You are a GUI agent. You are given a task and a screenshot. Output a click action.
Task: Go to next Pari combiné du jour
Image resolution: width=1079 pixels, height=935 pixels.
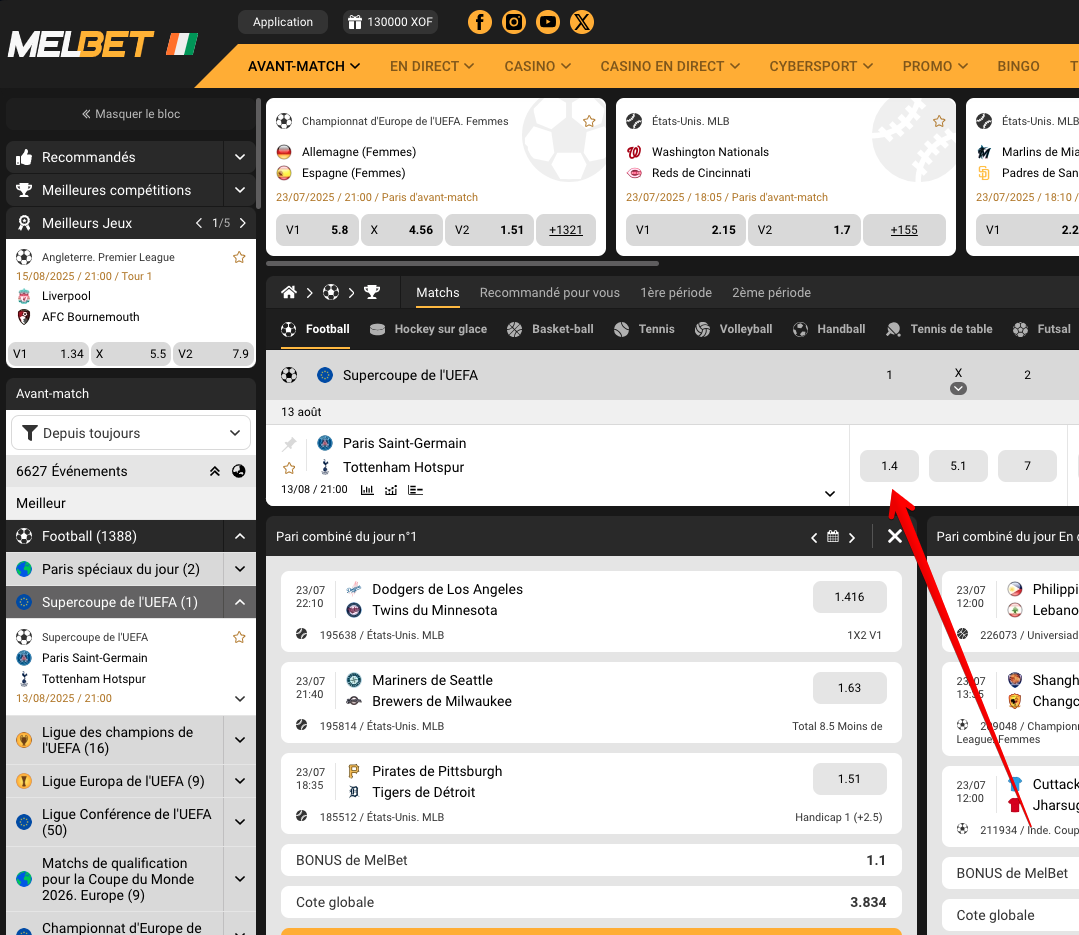(852, 537)
